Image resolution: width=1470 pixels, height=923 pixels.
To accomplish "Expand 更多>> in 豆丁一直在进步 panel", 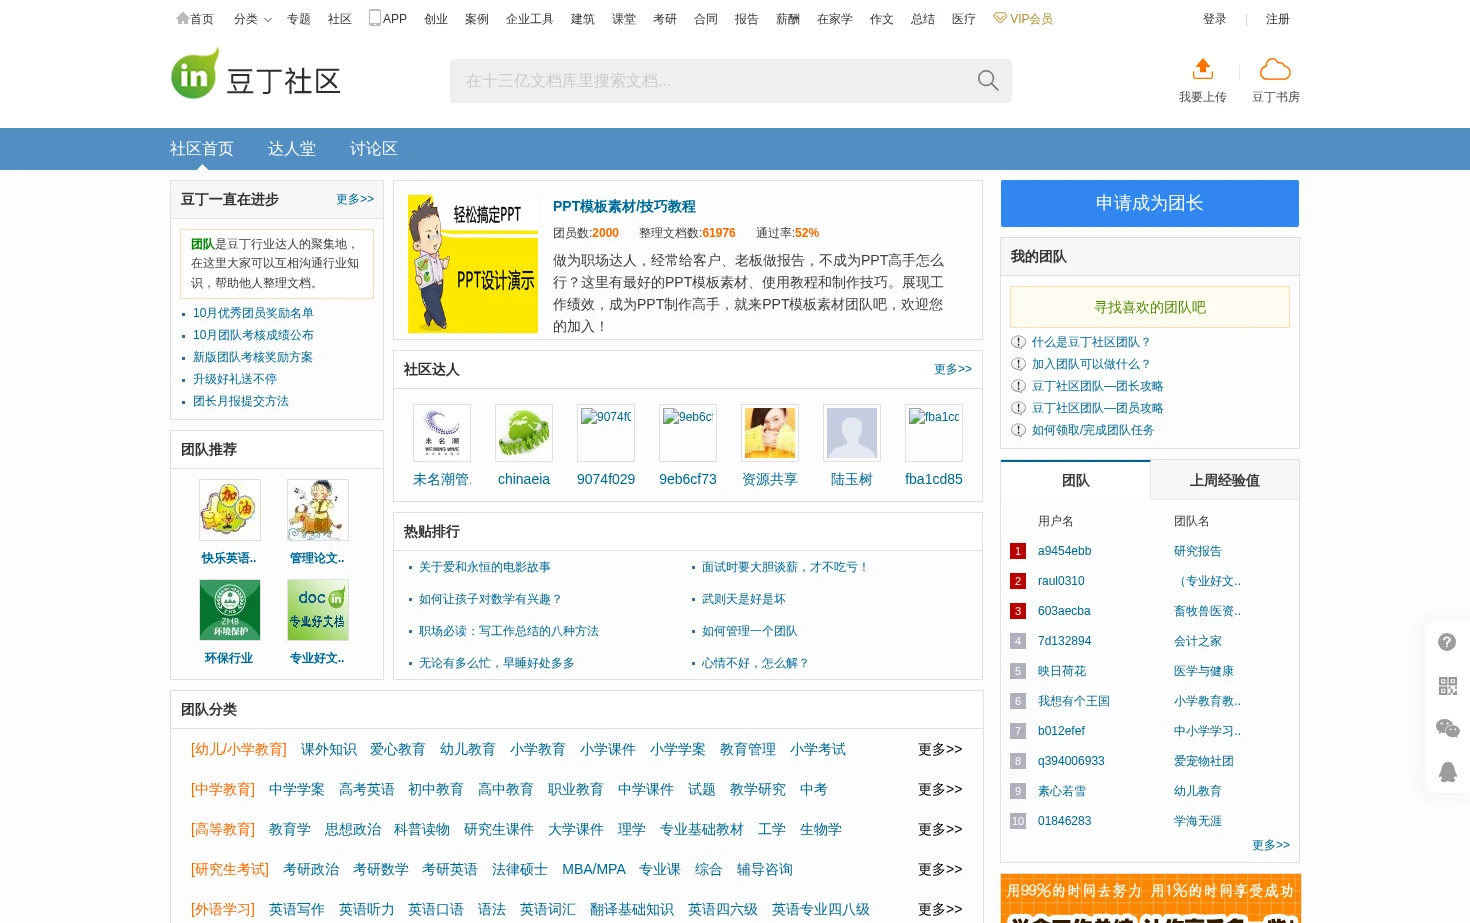I will click(355, 199).
